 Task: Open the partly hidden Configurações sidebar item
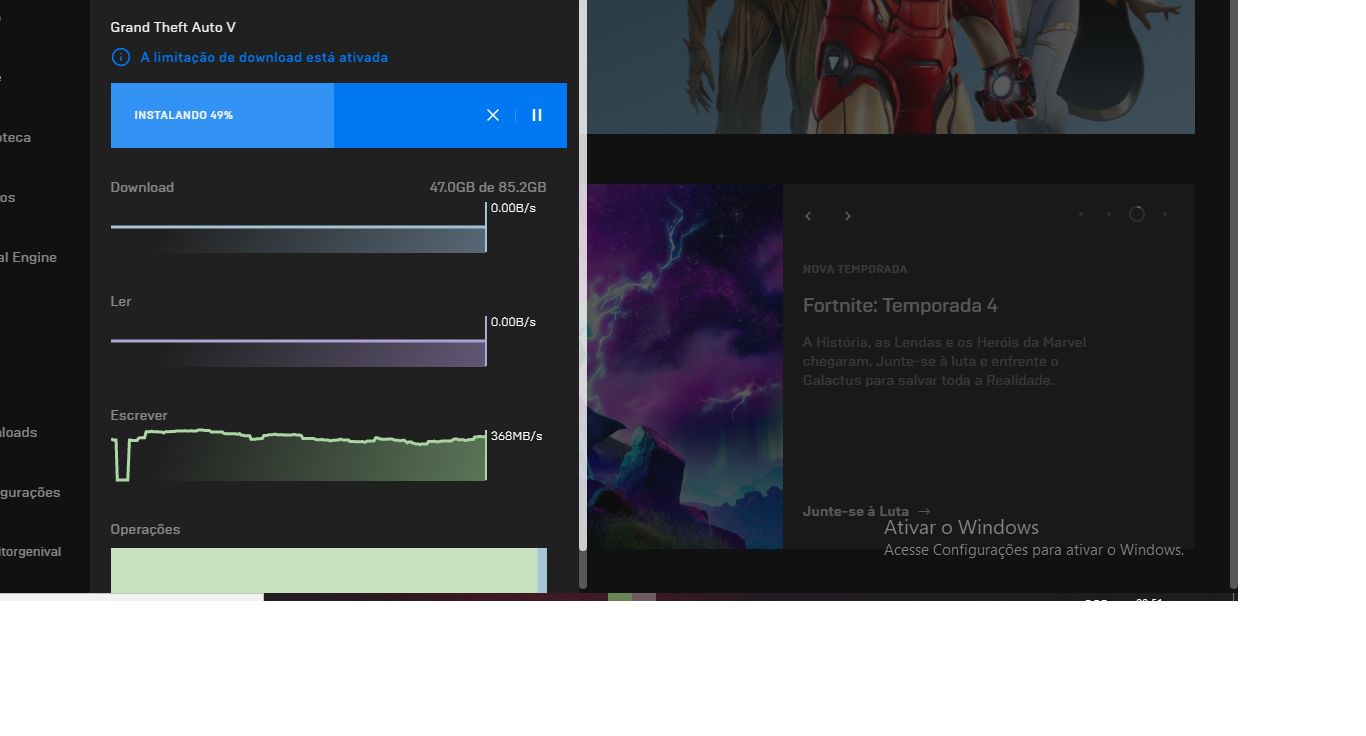point(30,492)
